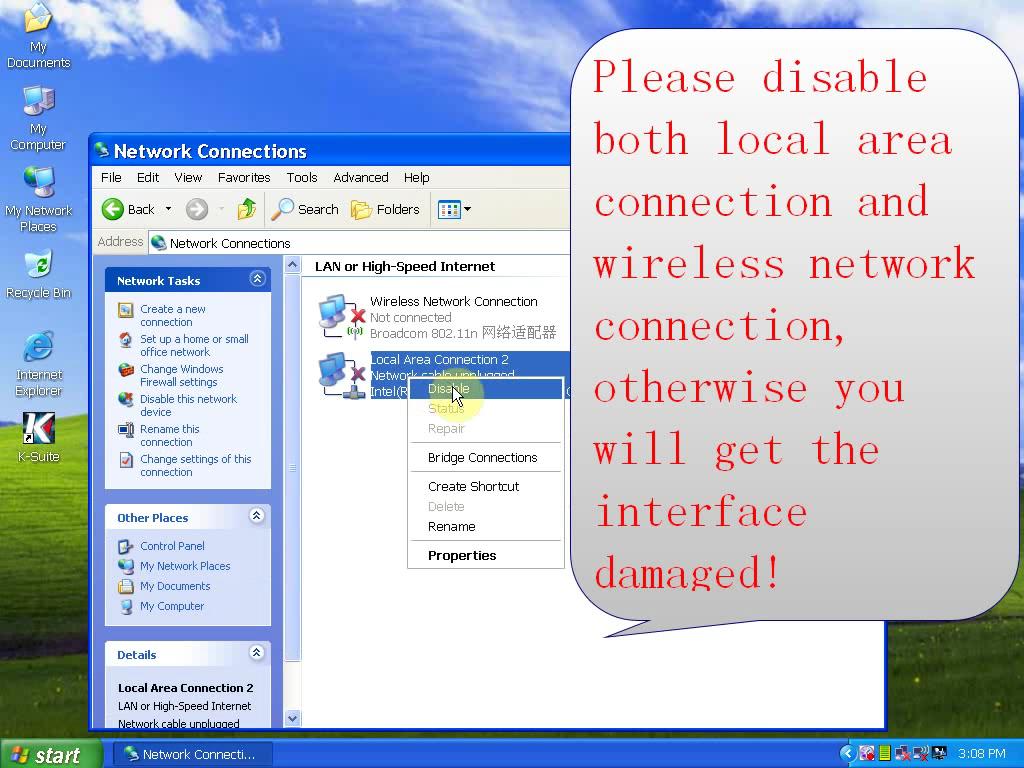Open the Advanced menu
The width and height of the screenshot is (1024, 768).
[360, 178]
